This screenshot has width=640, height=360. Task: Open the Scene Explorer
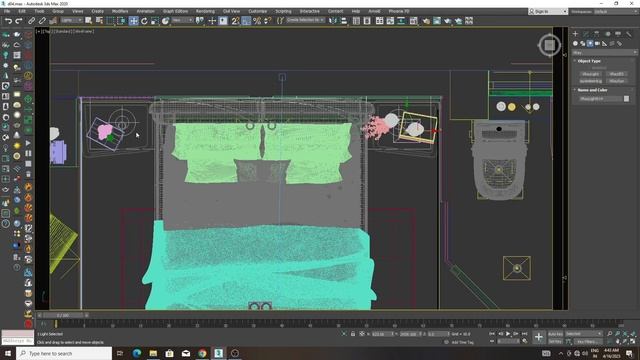(x=356, y=21)
